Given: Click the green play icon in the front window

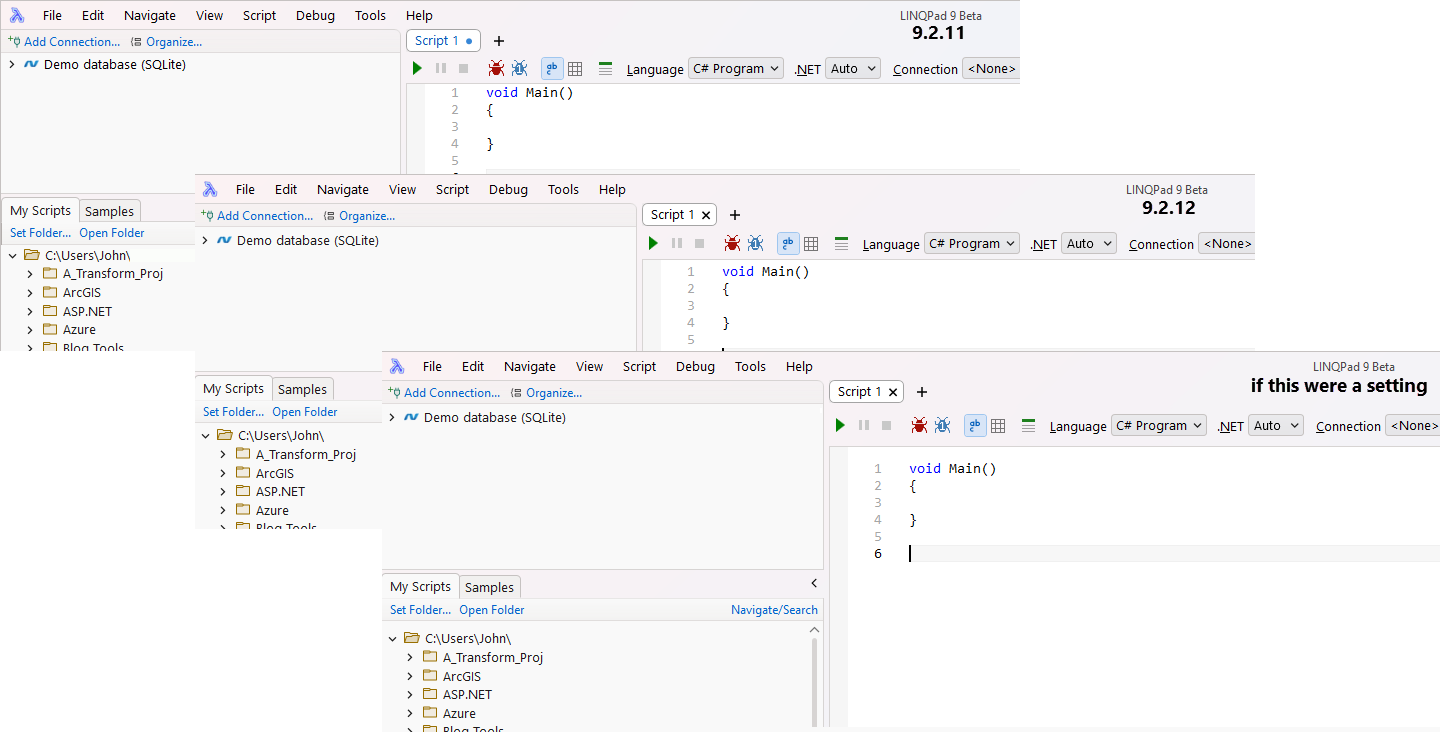Looking at the screenshot, I should [840, 425].
